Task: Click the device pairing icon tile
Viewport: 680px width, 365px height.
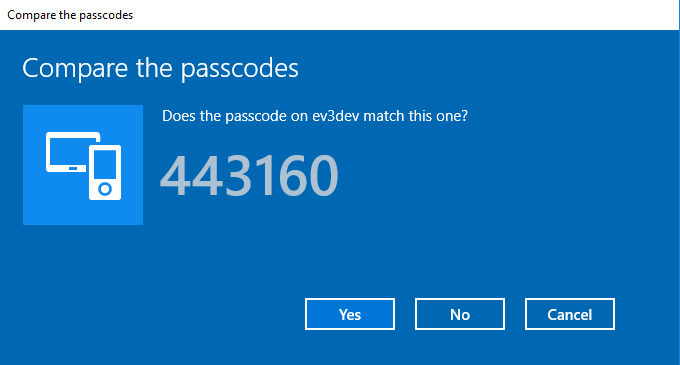Action: click(83, 165)
